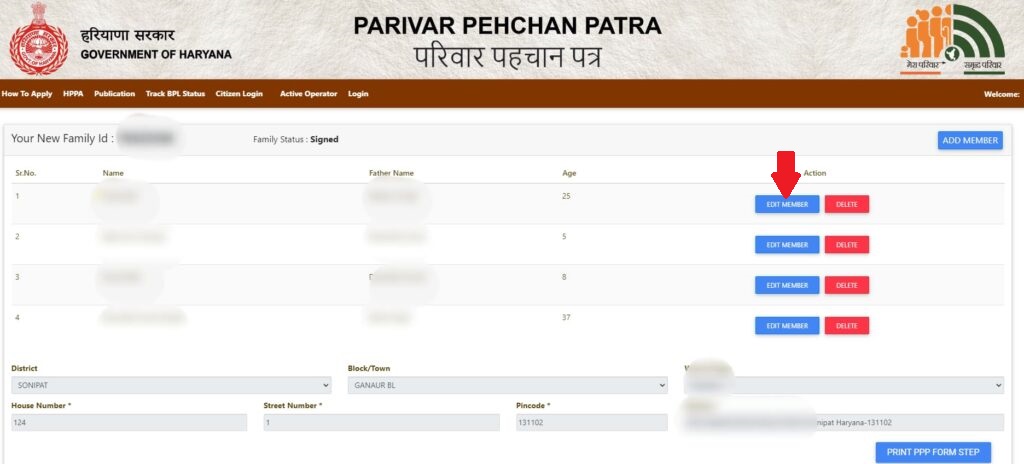Edit member in row 4 aged 37
Screen dimensions: 1024x464
coord(787,325)
